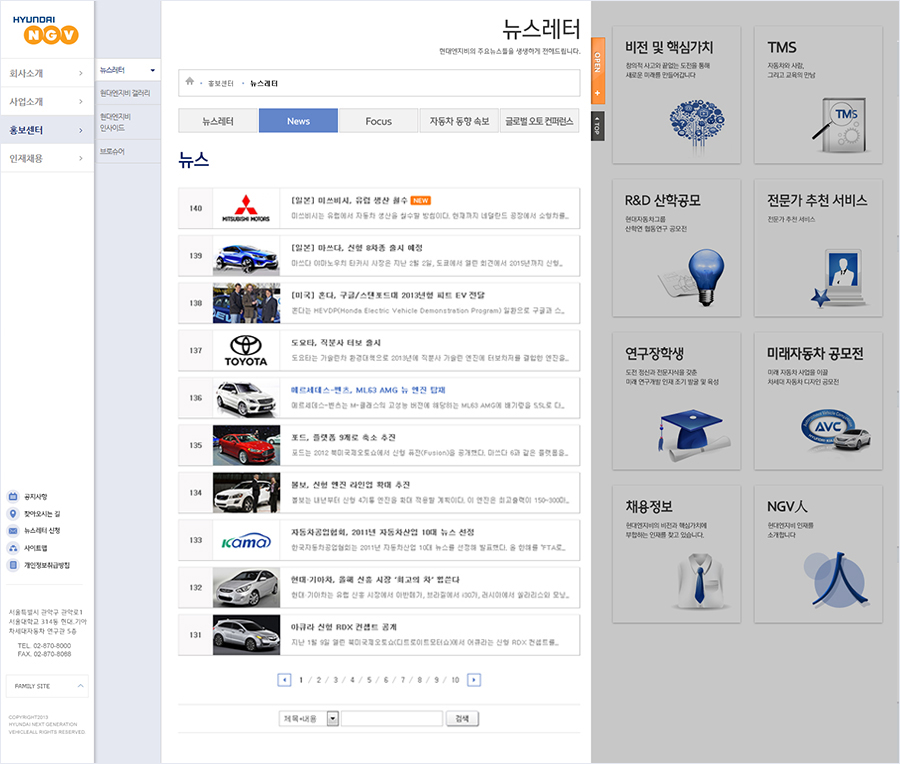Screen dimensions: 900x764
Task: Open the FAMILY SITE dropdown
Action: tap(48, 686)
